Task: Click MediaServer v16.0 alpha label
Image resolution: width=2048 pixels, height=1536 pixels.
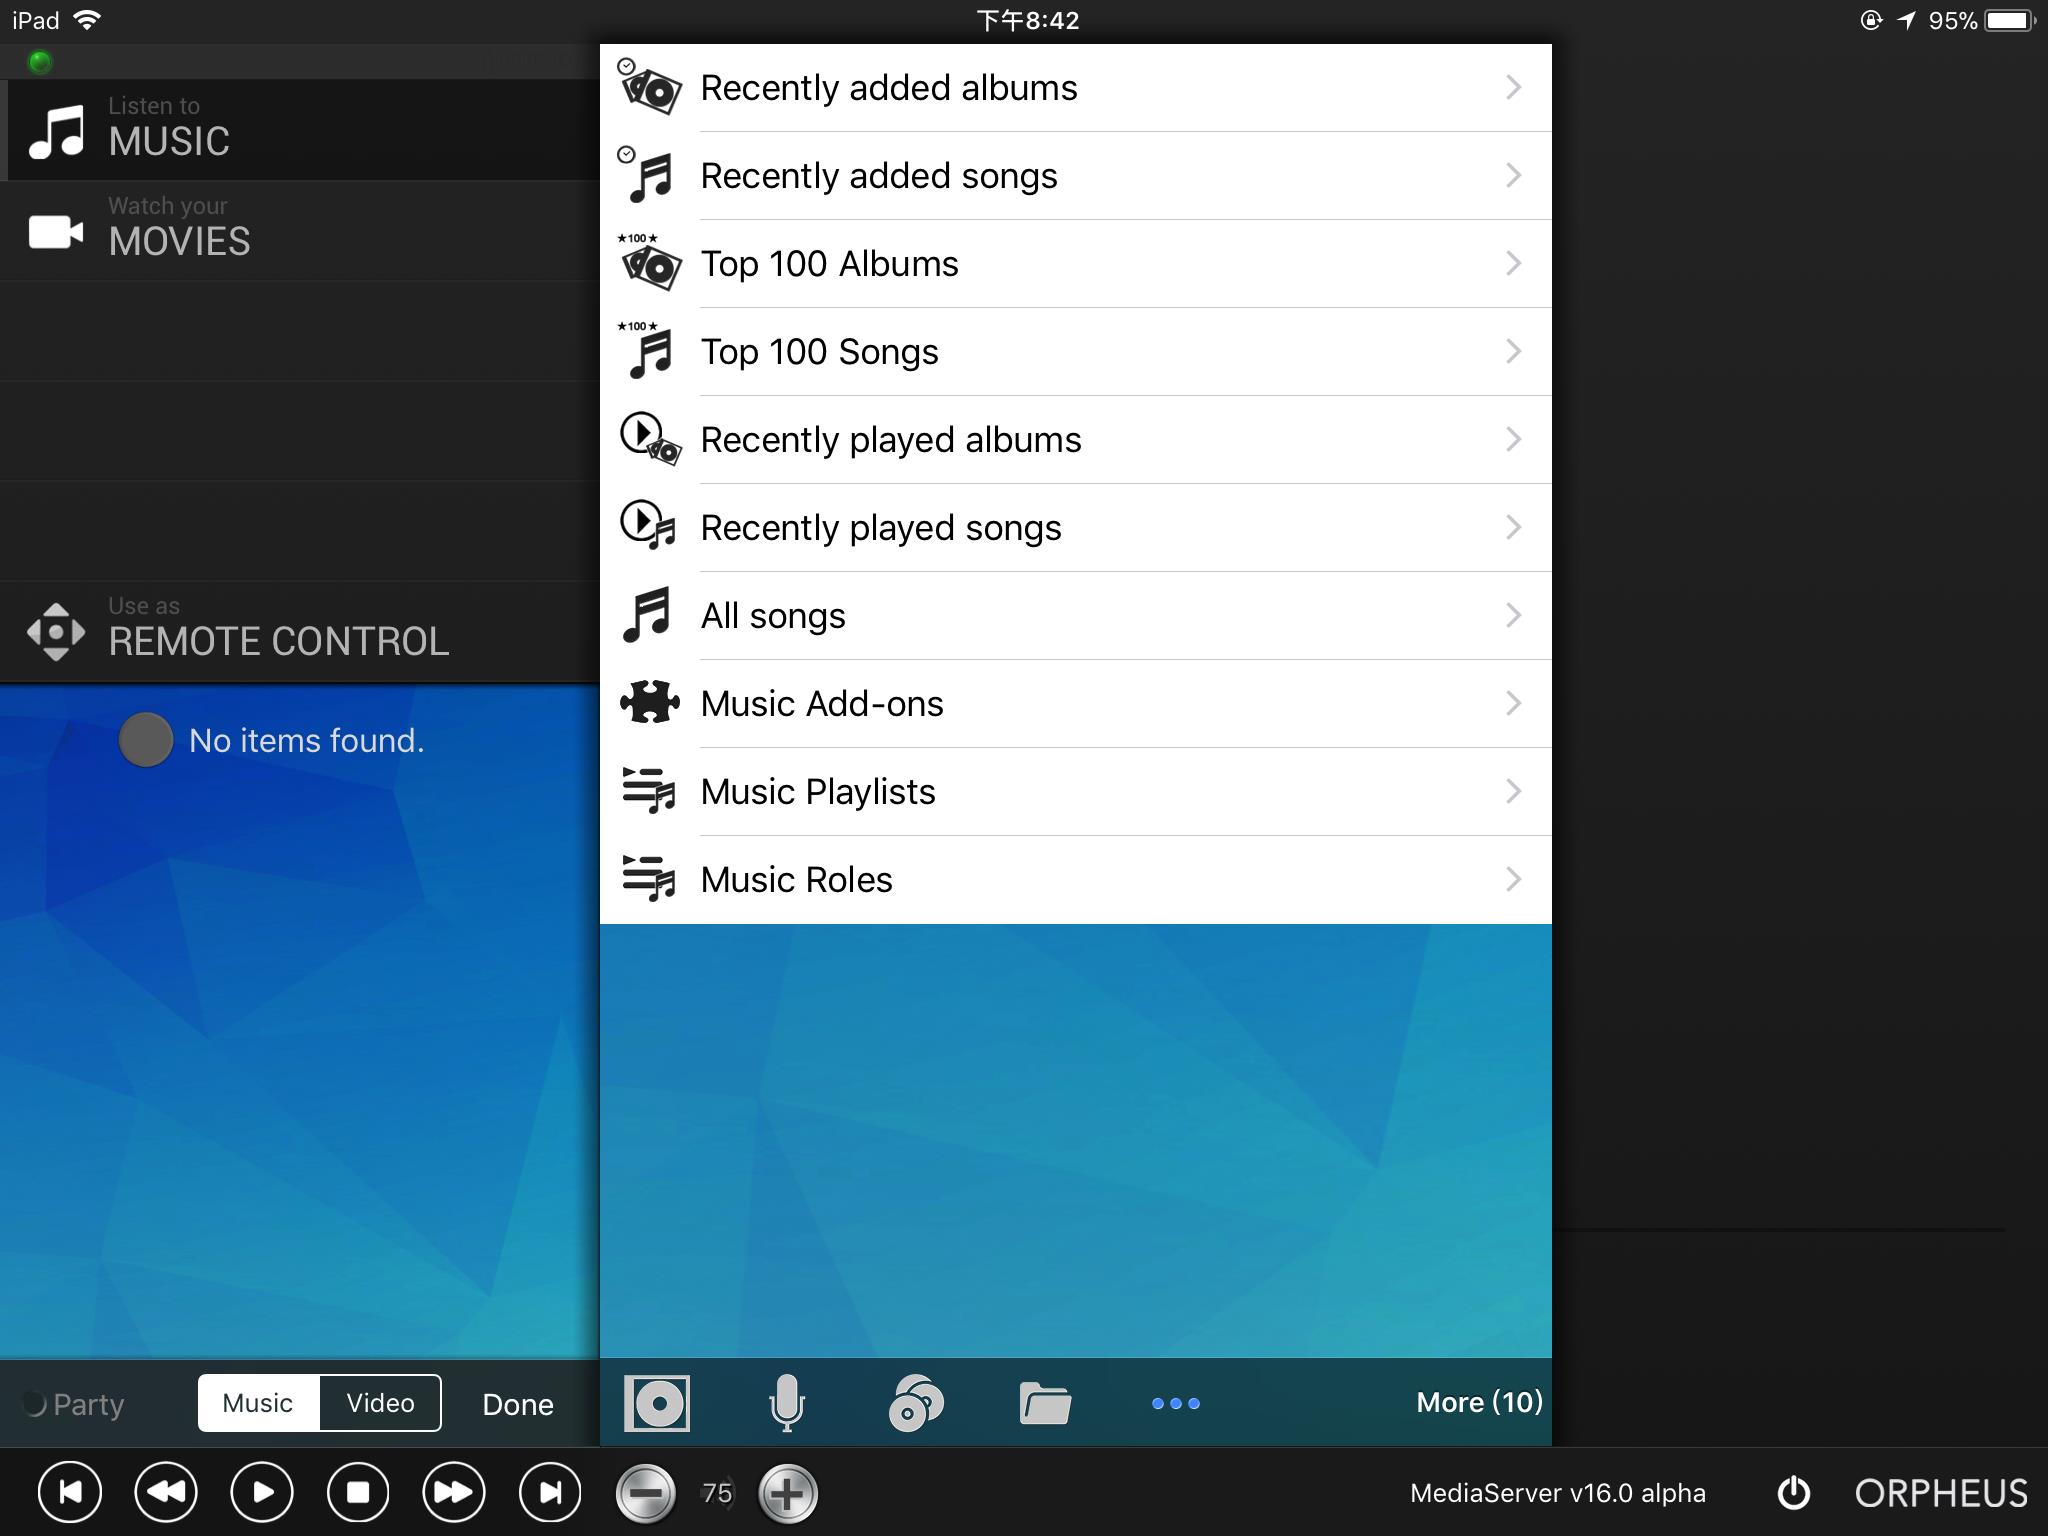Action: point(1558,1493)
